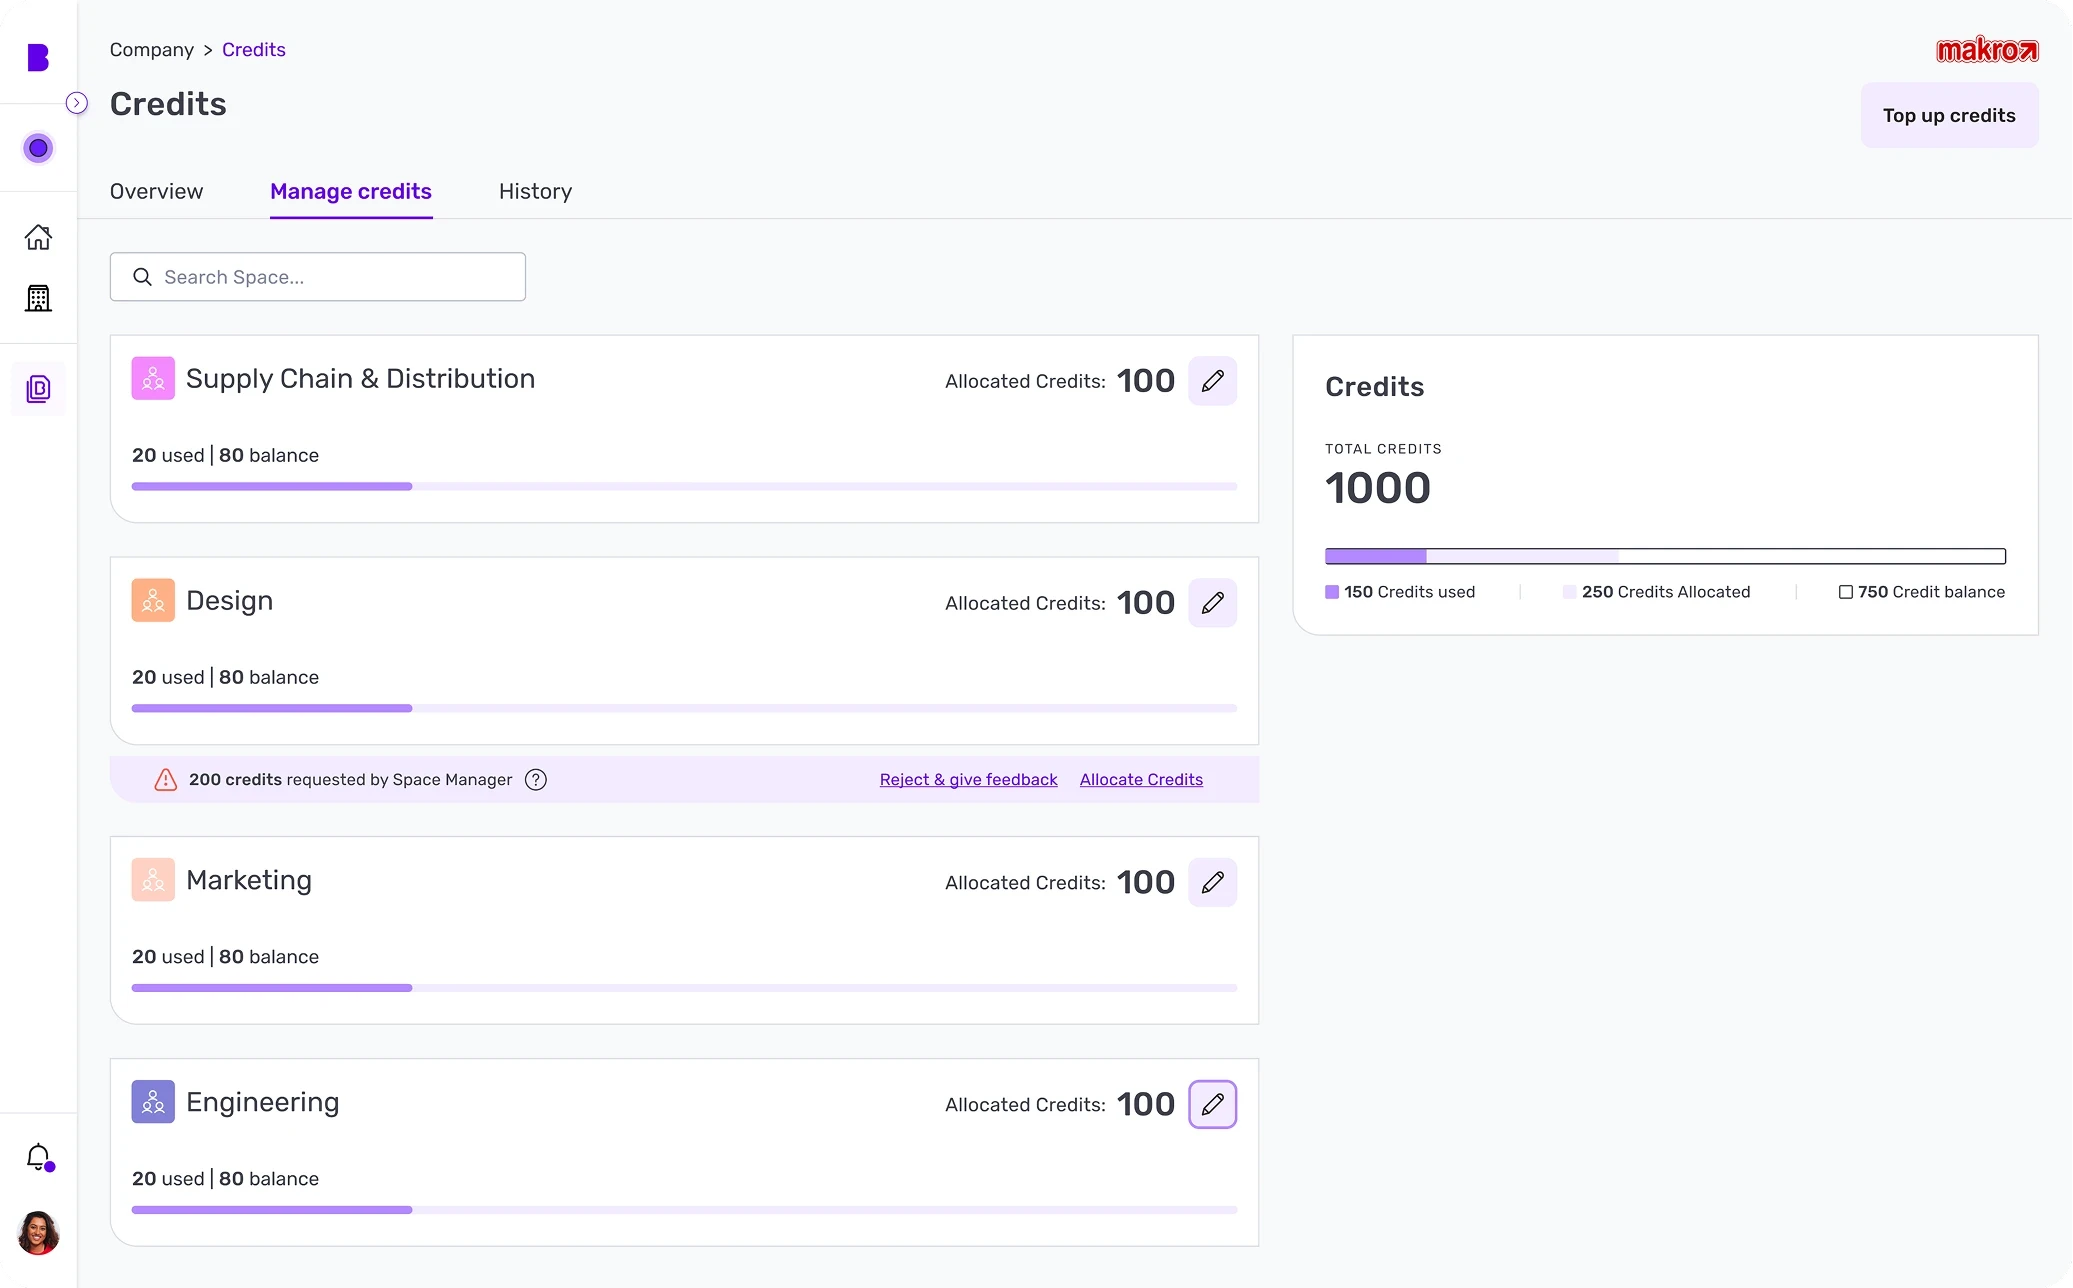This screenshot has height=1288, width=2073.
Task: Switch to the Overview tab
Action: pyautogui.click(x=157, y=191)
